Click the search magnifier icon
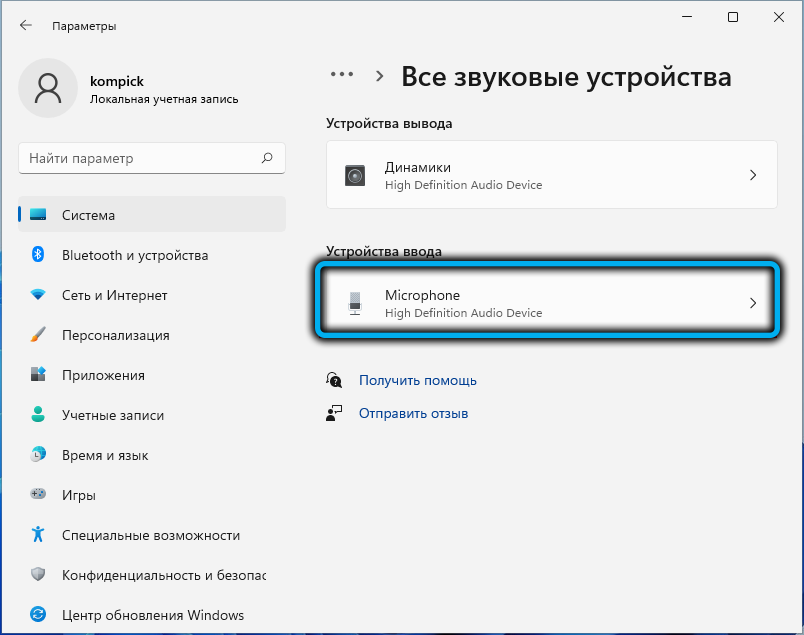Screen dimensions: 804x635 click(x=267, y=158)
